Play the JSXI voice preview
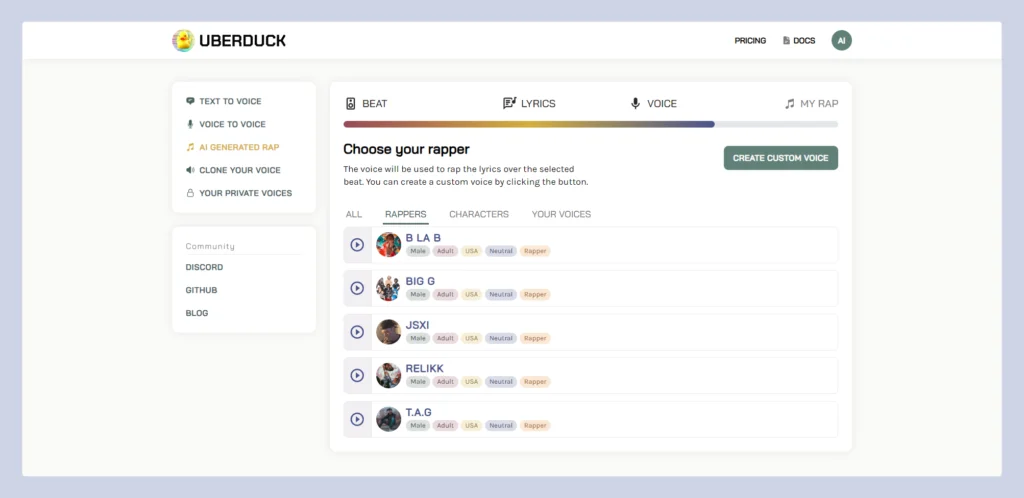Screen dimensions: 1024x498 (357, 332)
